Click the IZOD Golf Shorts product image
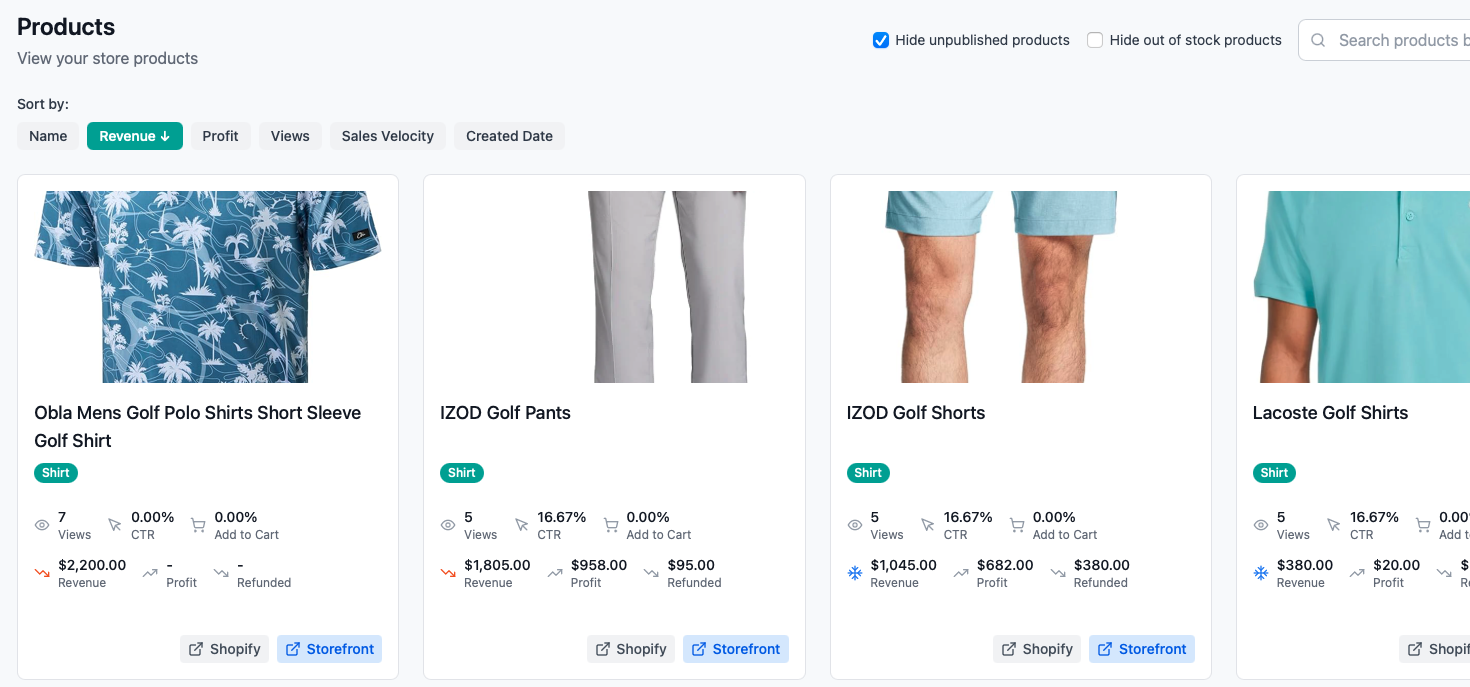 coord(1020,287)
